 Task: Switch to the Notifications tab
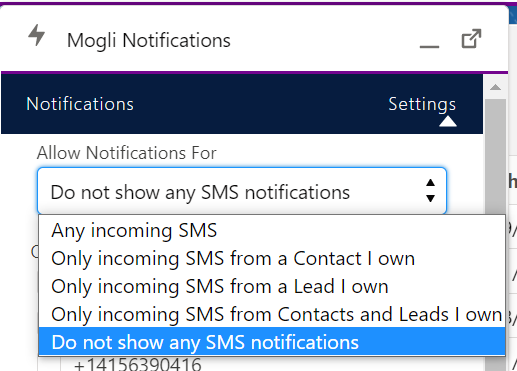(80, 104)
